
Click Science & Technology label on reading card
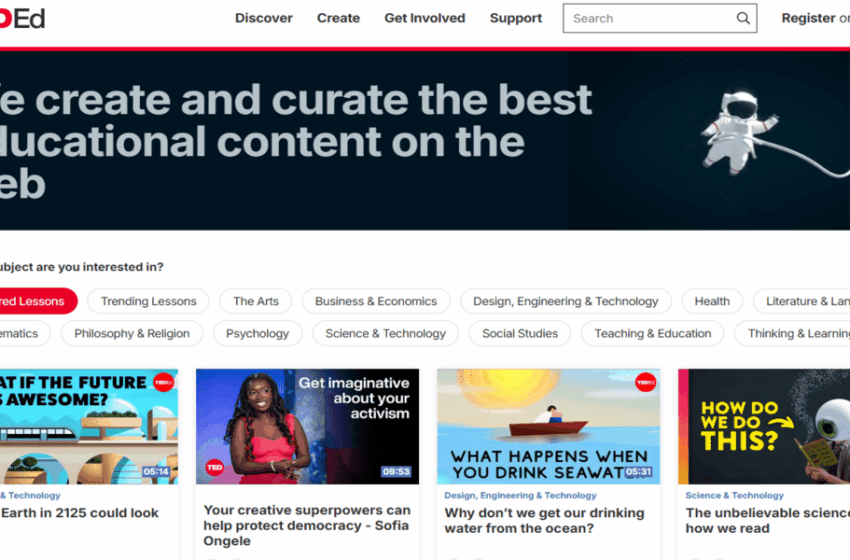[x=735, y=495]
